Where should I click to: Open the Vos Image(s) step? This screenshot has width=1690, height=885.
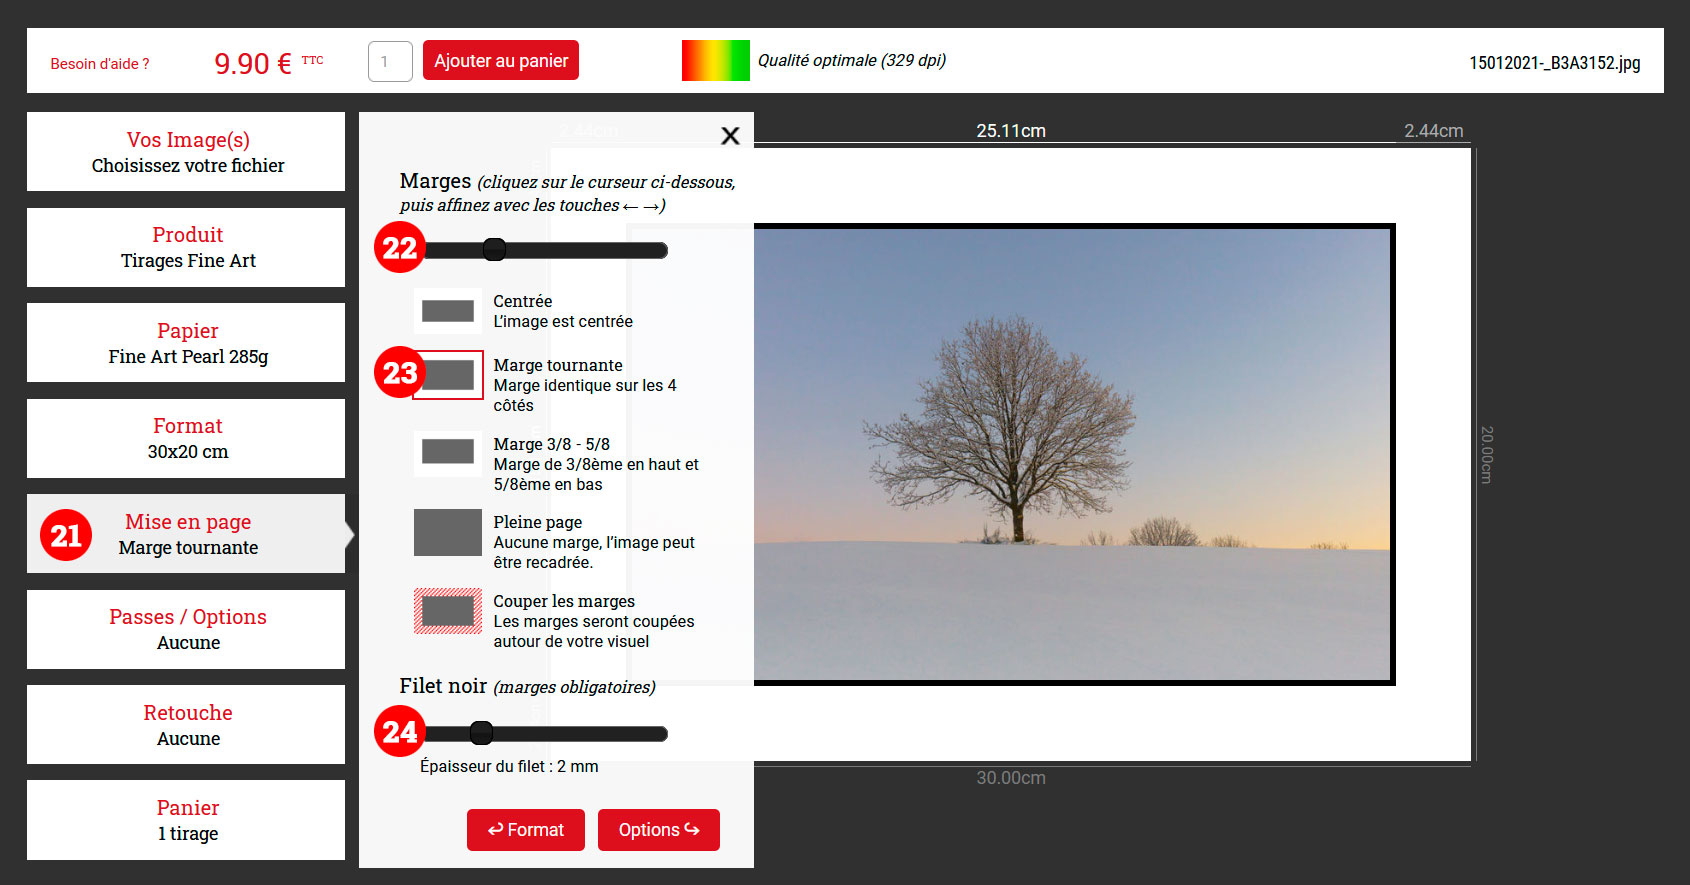[x=186, y=151]
